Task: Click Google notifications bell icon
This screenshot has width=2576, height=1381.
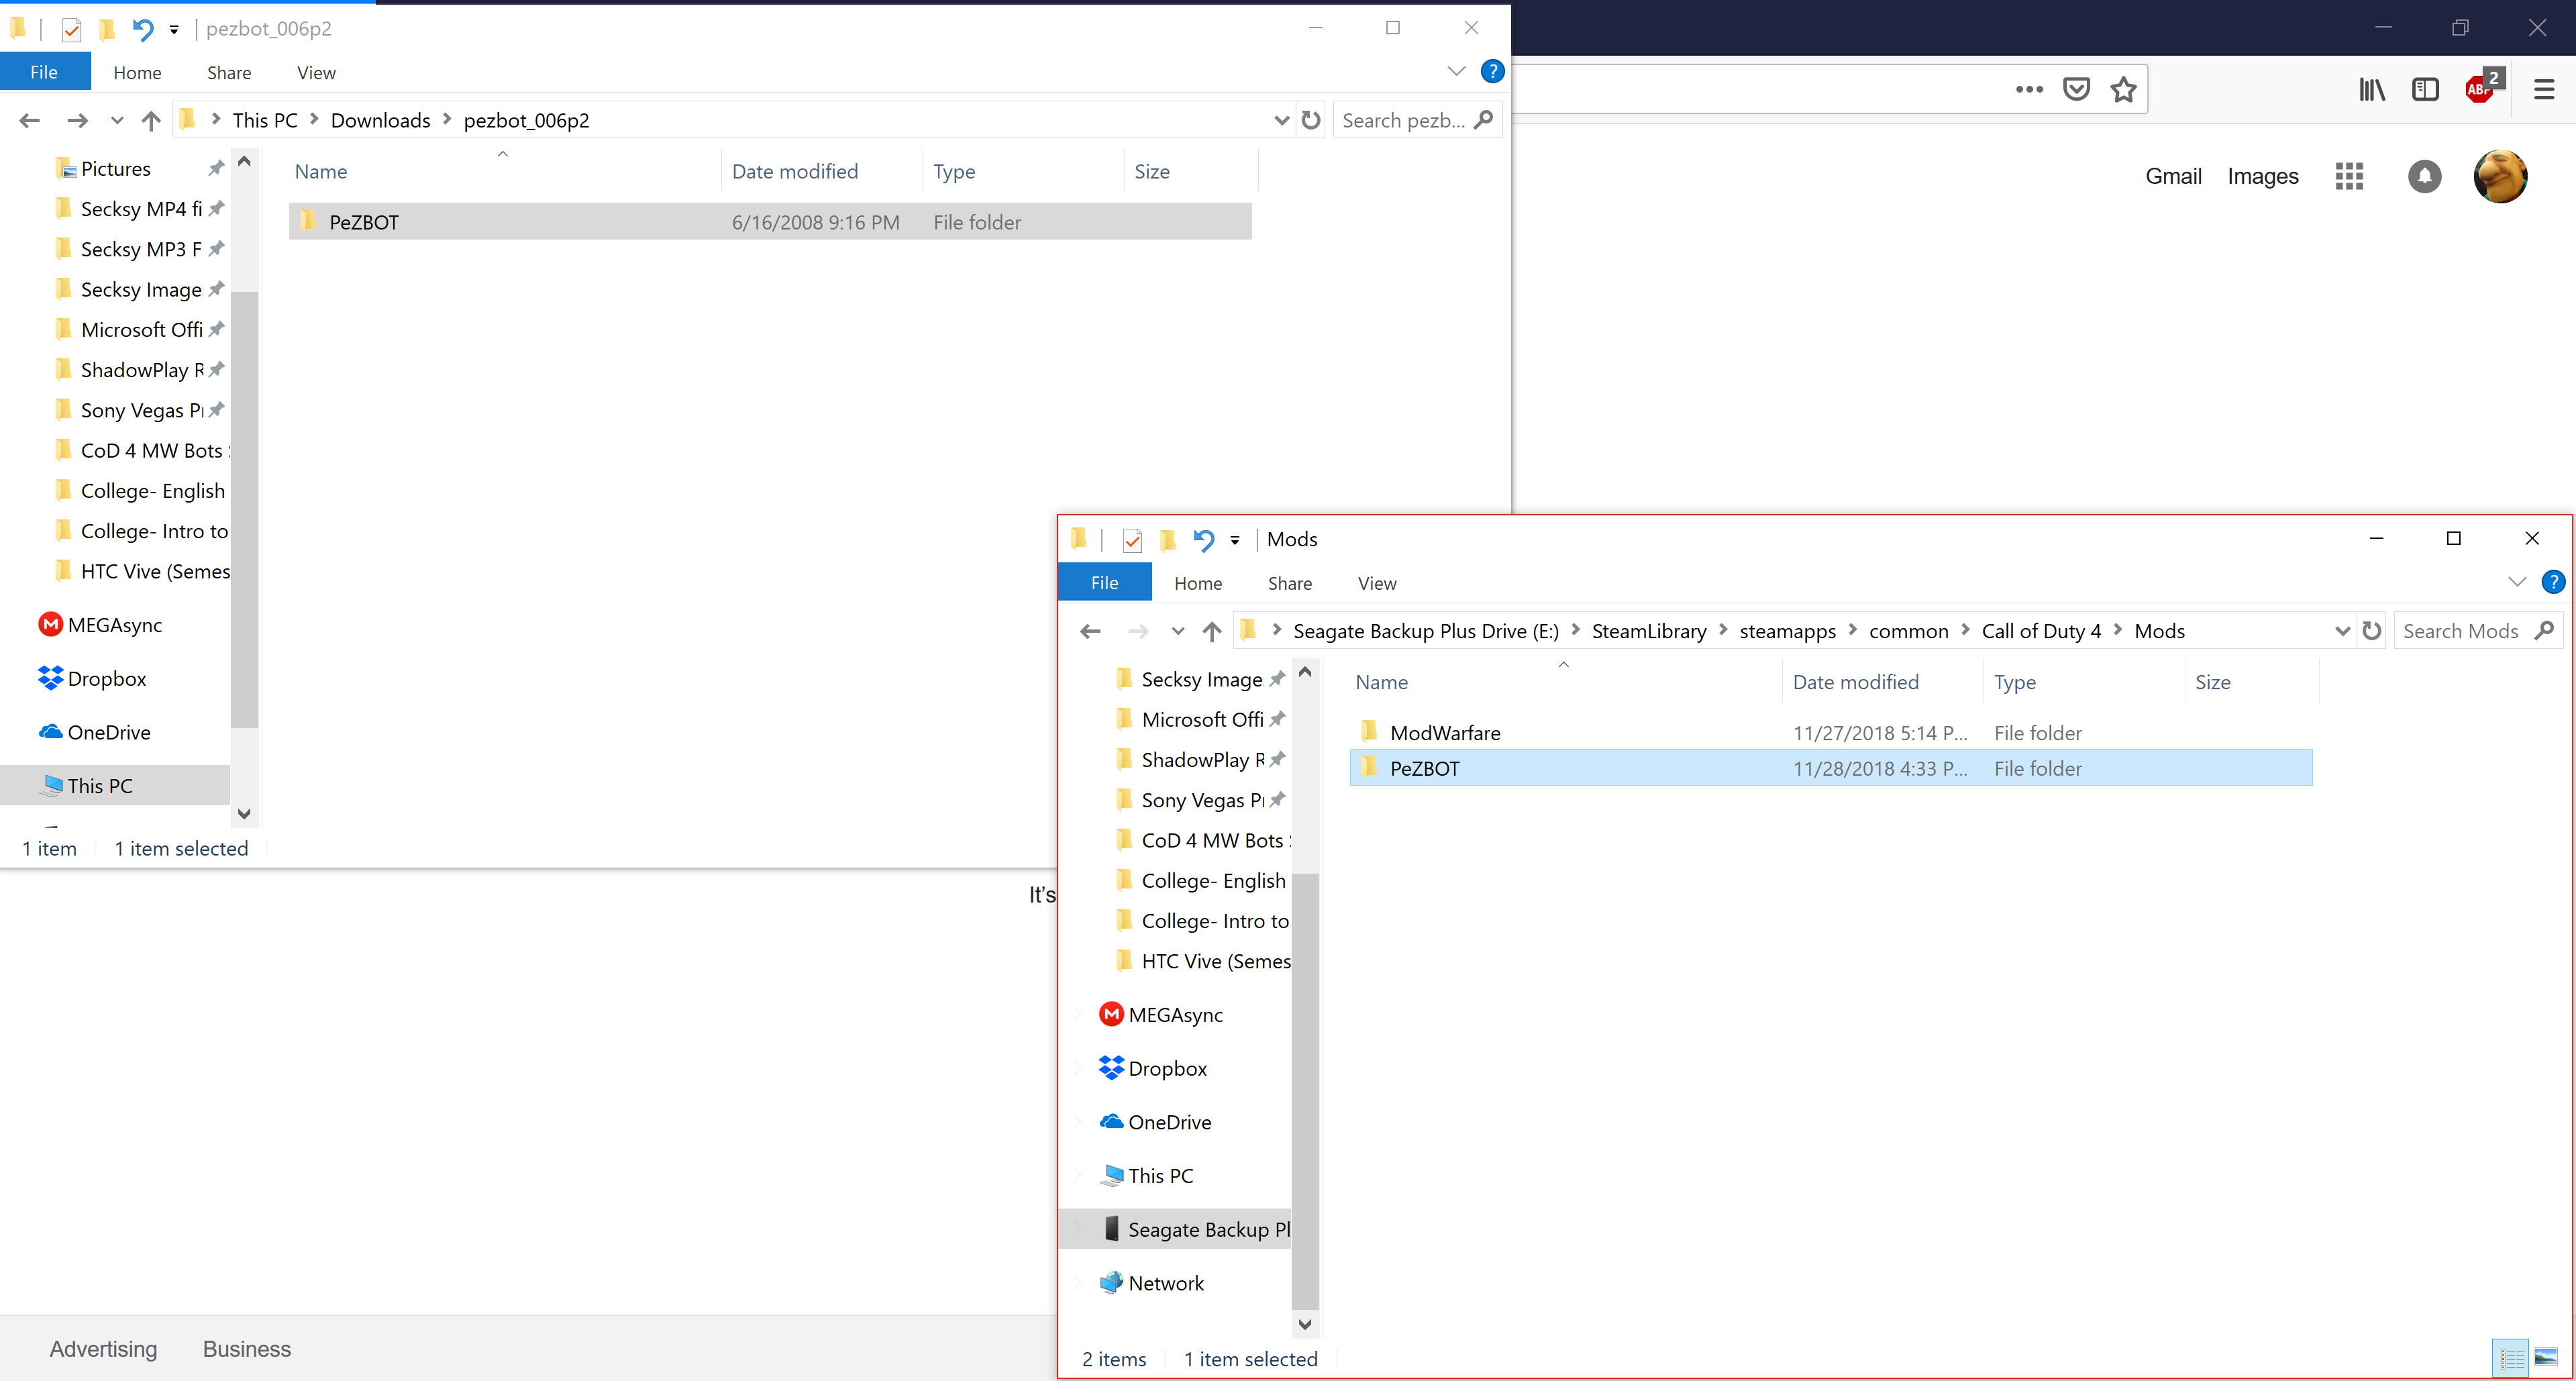Action: pos(2424,176)
